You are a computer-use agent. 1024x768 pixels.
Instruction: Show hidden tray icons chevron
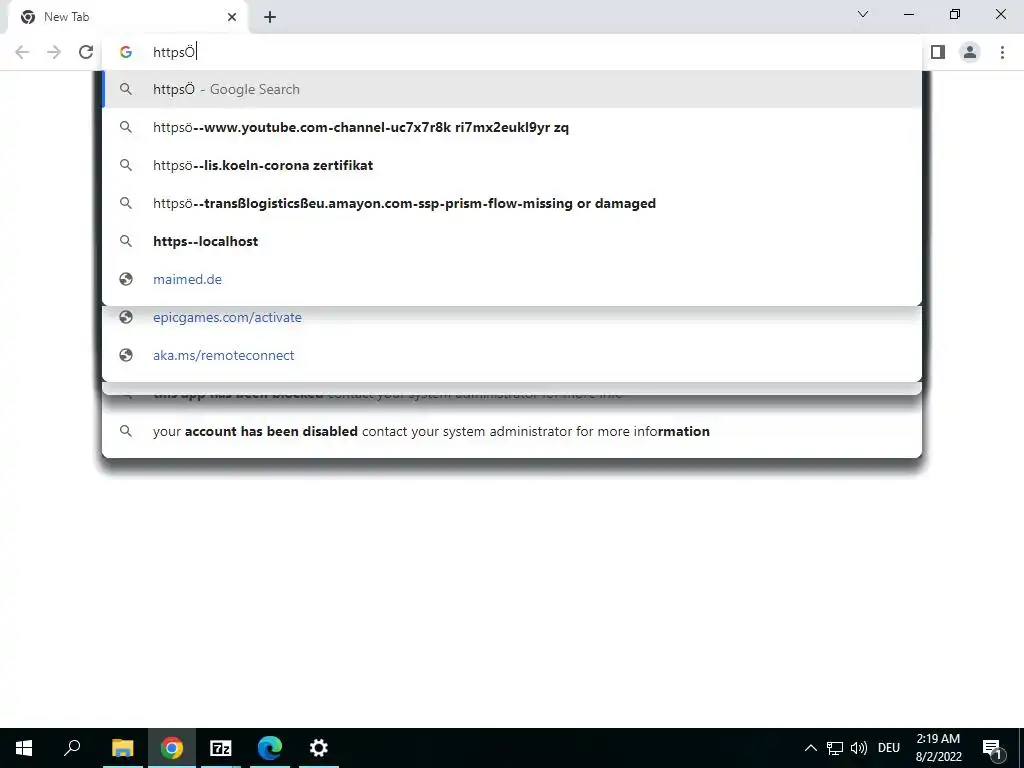pyautogui.click(x=810, y=748)
